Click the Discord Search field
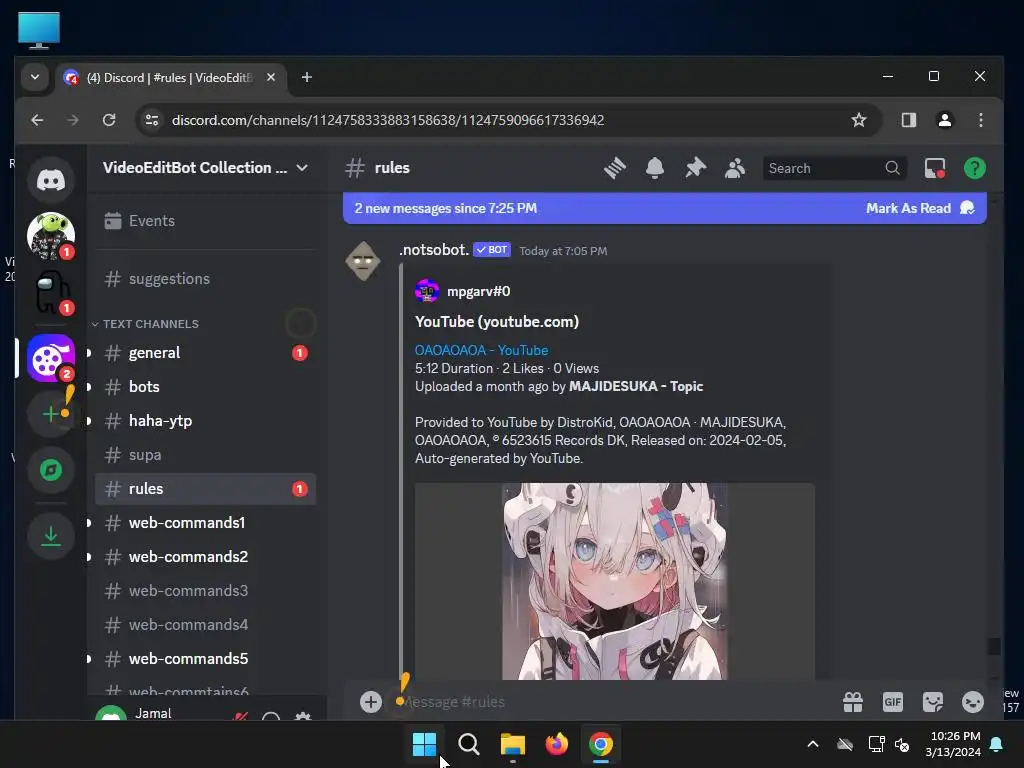This screenshot has width=1024, height=768. [x=835, y=168]
